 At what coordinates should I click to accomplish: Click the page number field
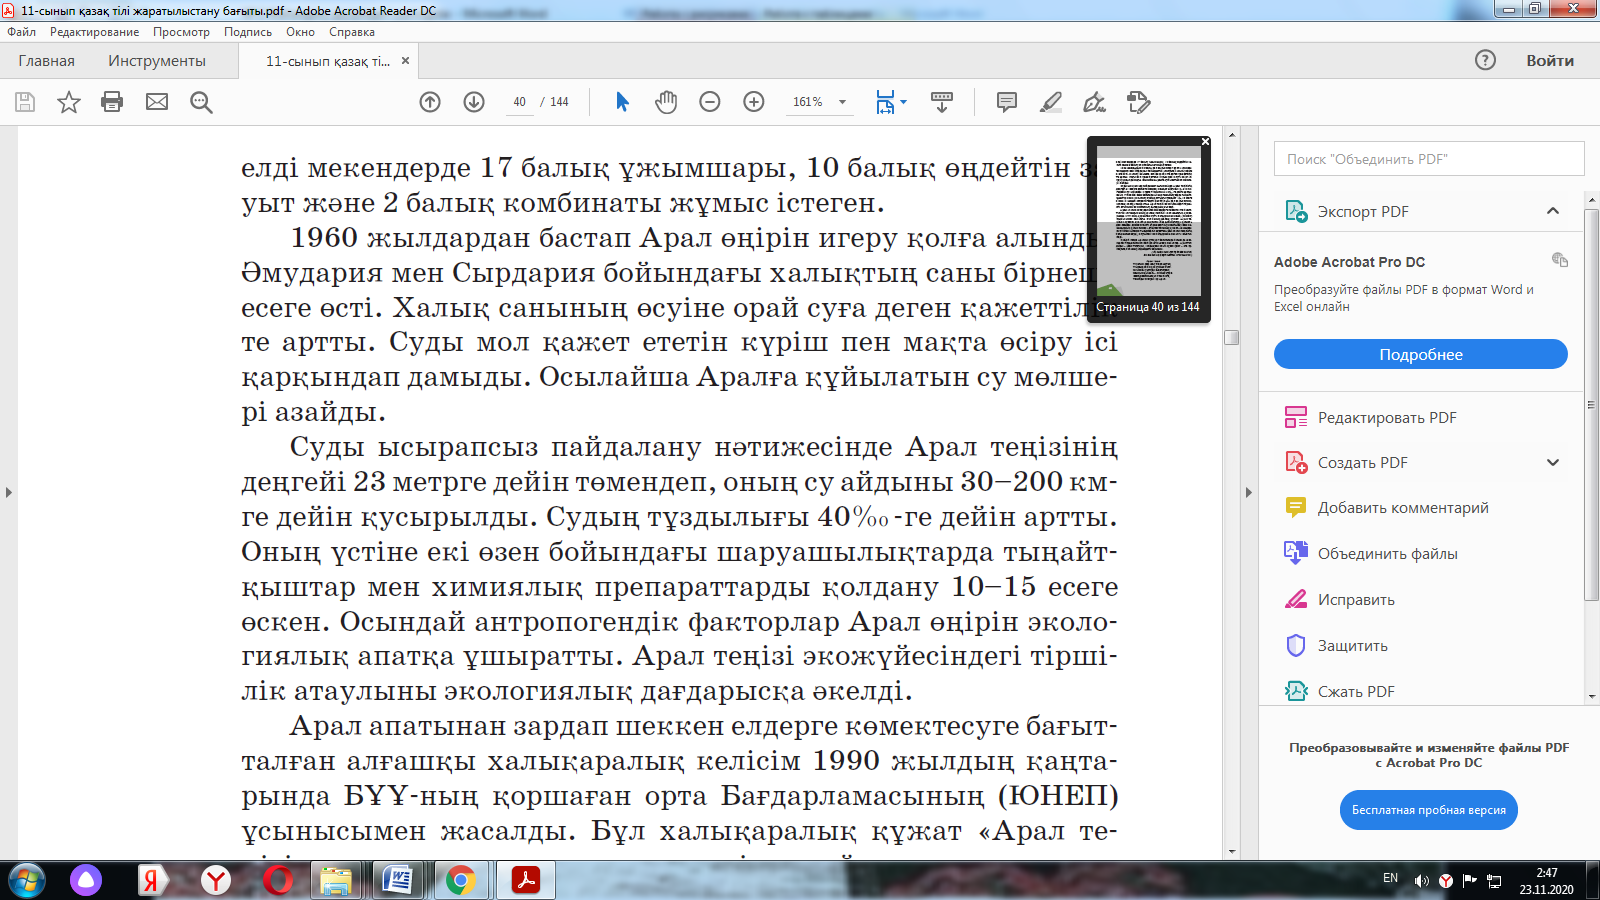pos(520,102)
